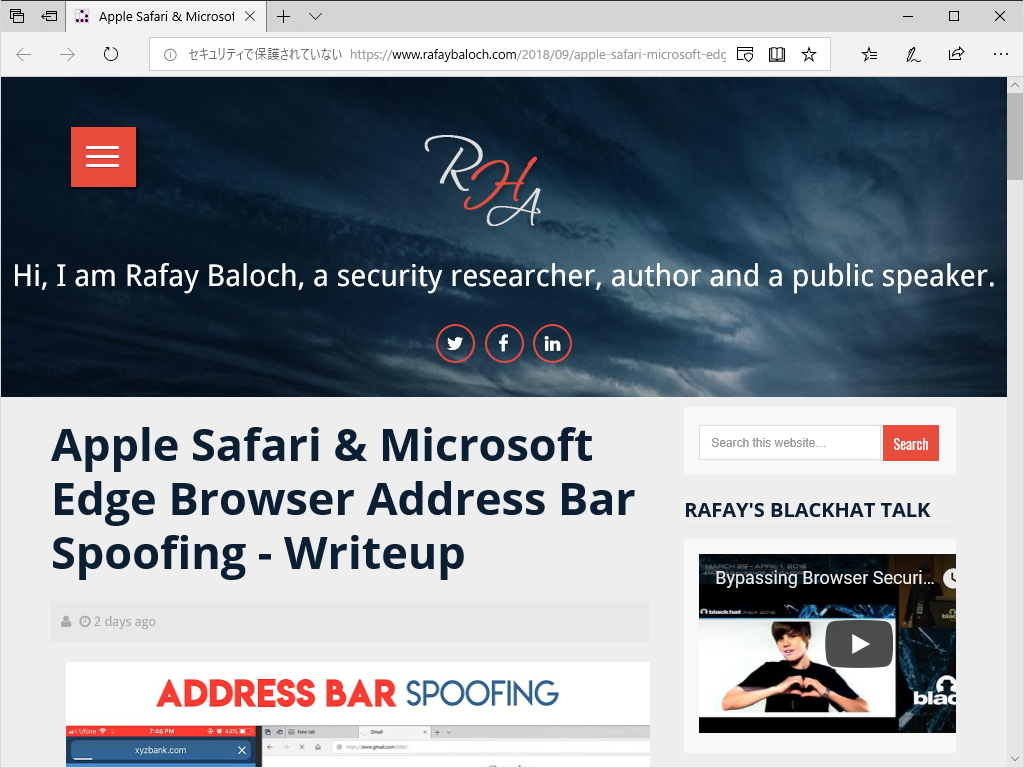Screen dimensions: 1024x768
Task: Add this page to favorites
Action: pyautogui.click(x=809, y=54)
